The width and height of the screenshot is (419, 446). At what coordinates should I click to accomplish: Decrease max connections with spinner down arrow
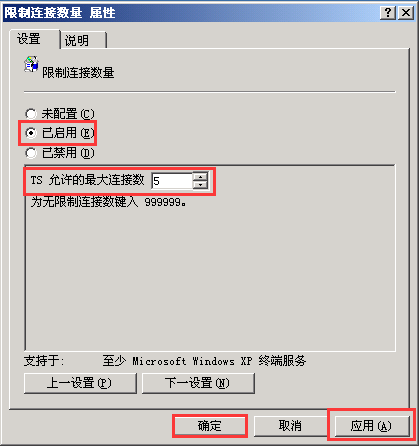tap(200, 185)
